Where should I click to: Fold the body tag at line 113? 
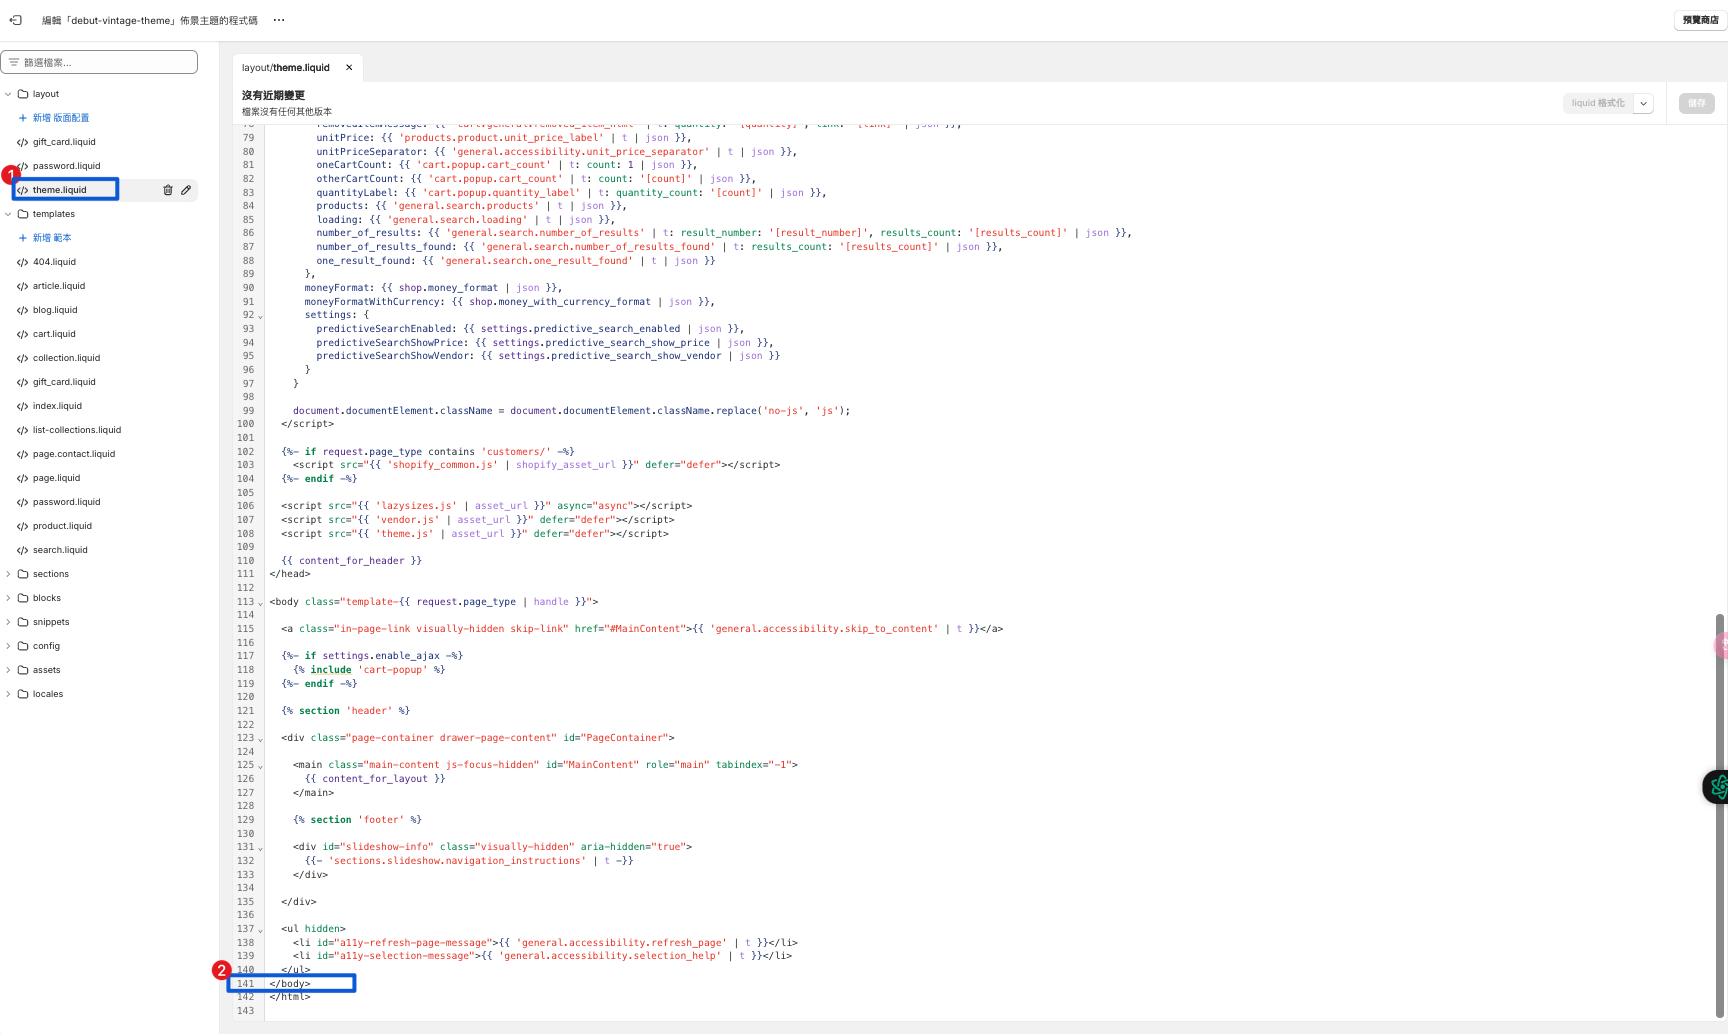coord(261,603)
